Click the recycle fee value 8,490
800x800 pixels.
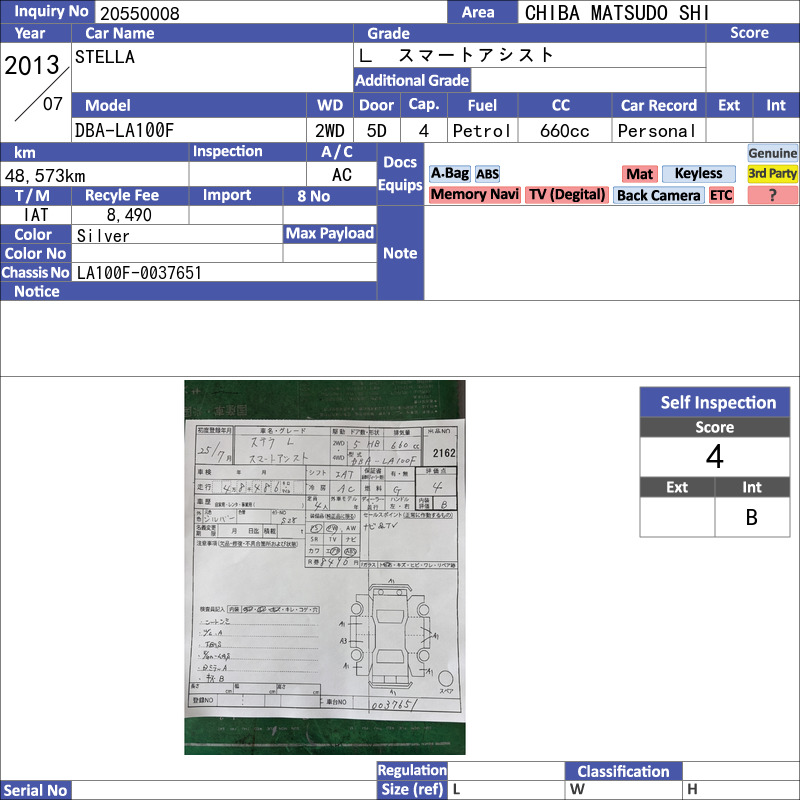click(x=129, y=215)
